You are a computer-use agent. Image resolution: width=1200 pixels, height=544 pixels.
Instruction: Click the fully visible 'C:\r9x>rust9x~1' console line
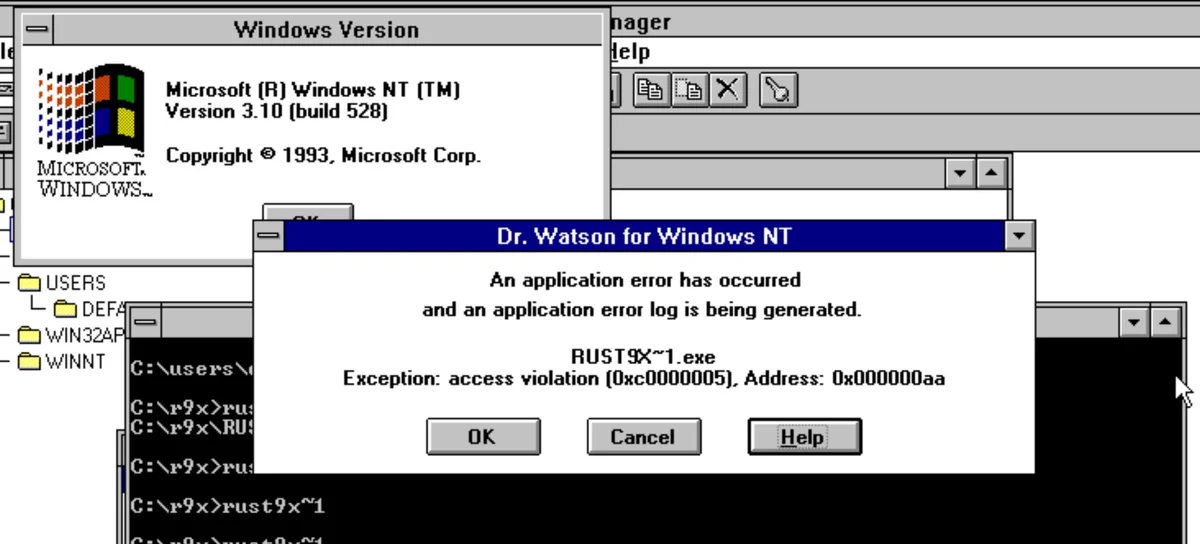coord(228,506)
